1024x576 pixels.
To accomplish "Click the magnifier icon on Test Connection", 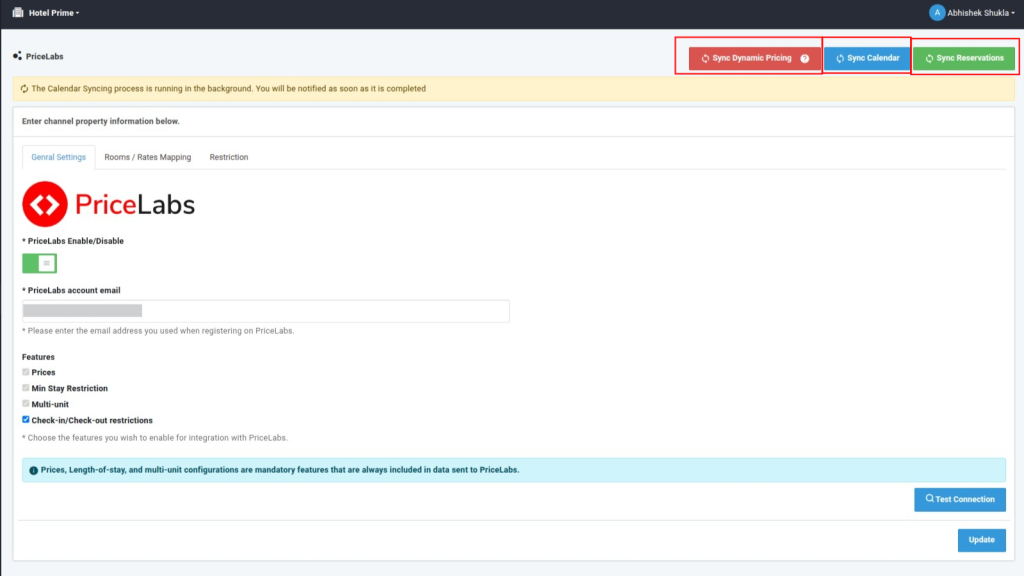I will (x=929, y=499).
